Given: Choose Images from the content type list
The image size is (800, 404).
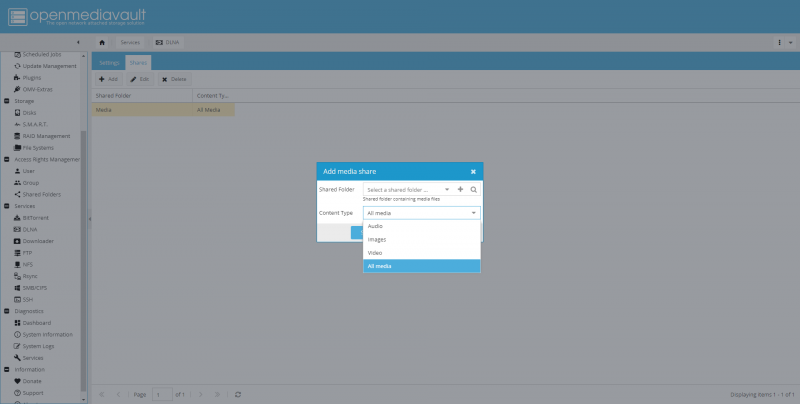Looking at the screenshot, I should tap(421, 239).
